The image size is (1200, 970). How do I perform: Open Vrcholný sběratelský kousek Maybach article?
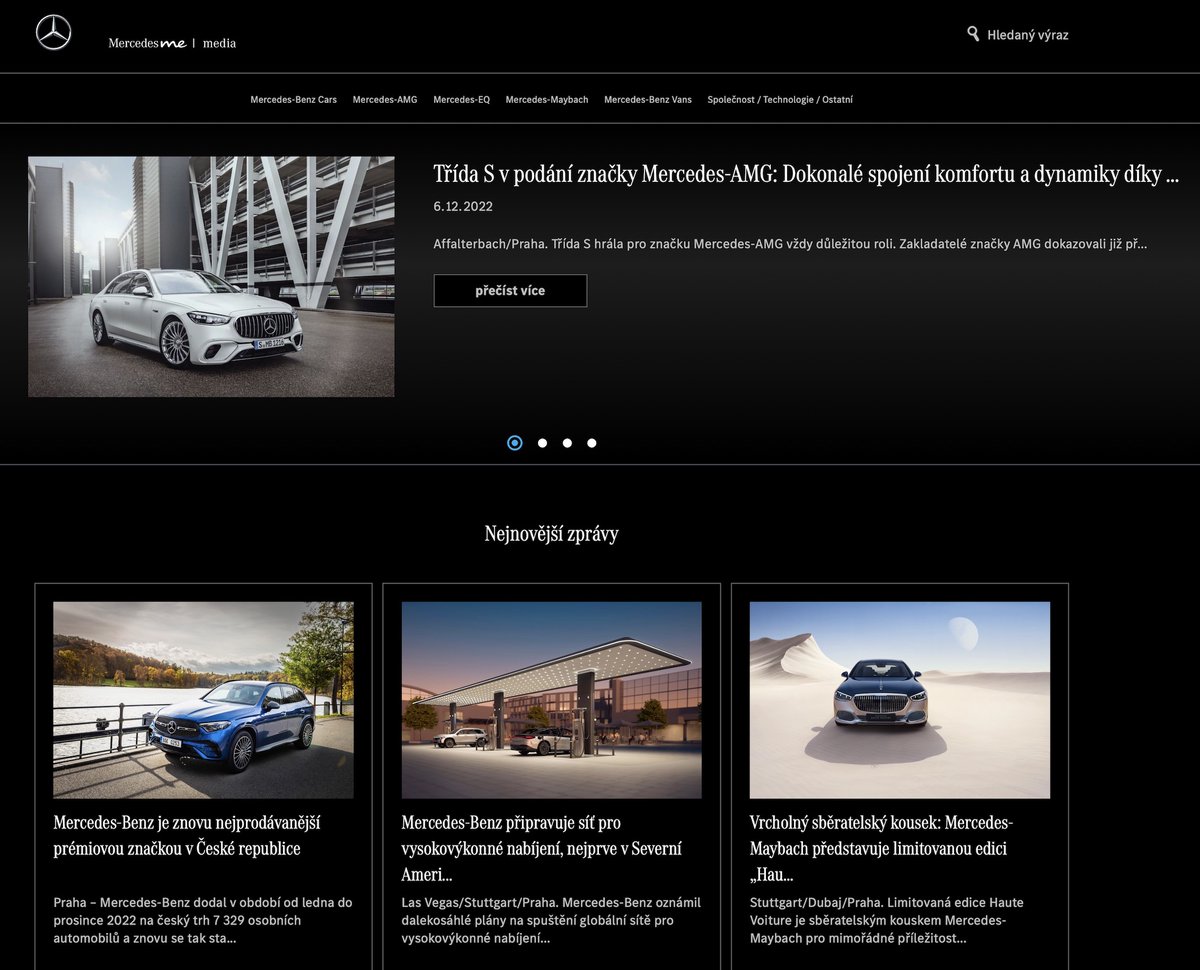click(x=881, y=849)
